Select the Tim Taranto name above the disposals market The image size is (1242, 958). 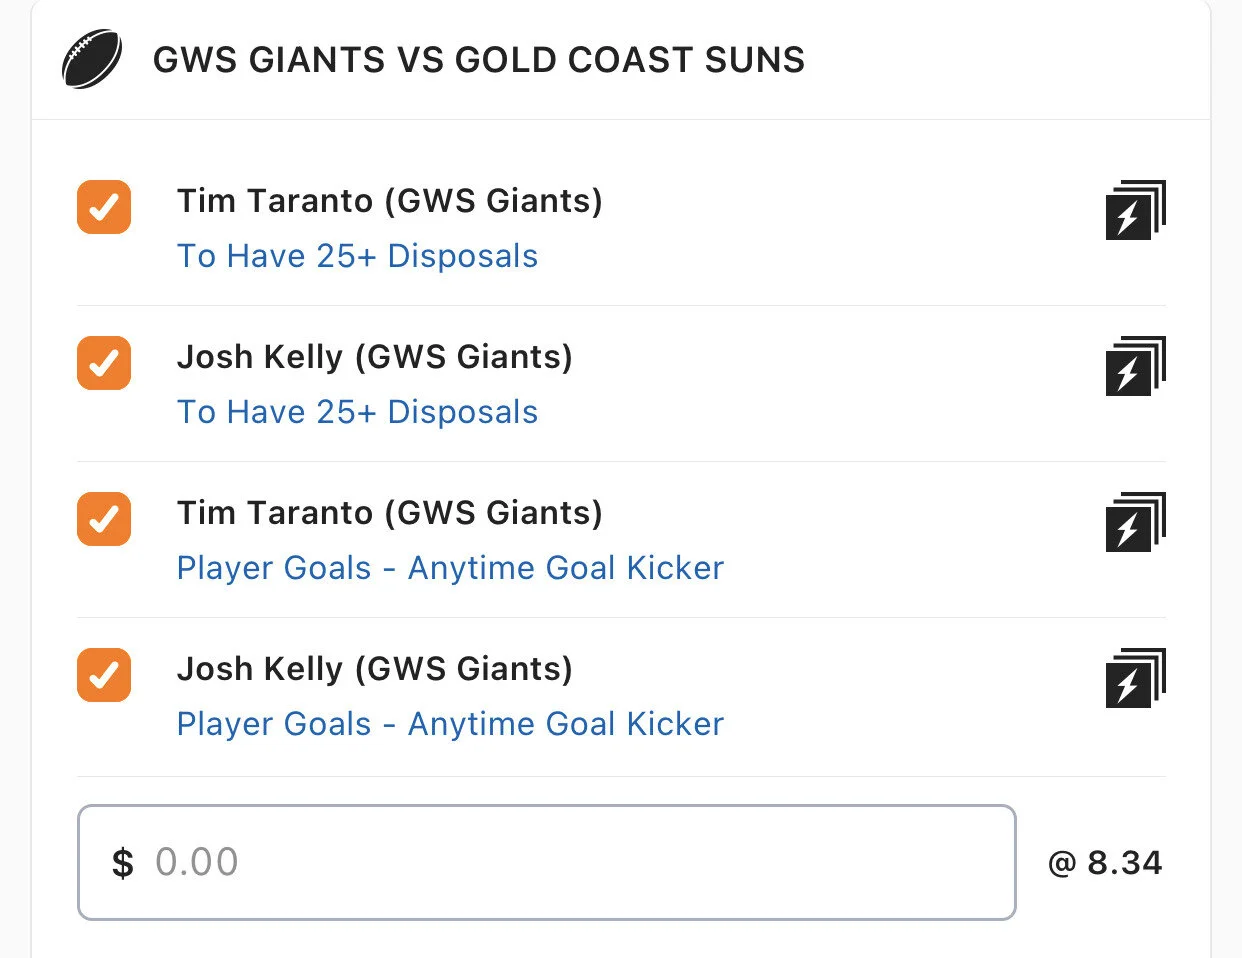click(389, 201)
